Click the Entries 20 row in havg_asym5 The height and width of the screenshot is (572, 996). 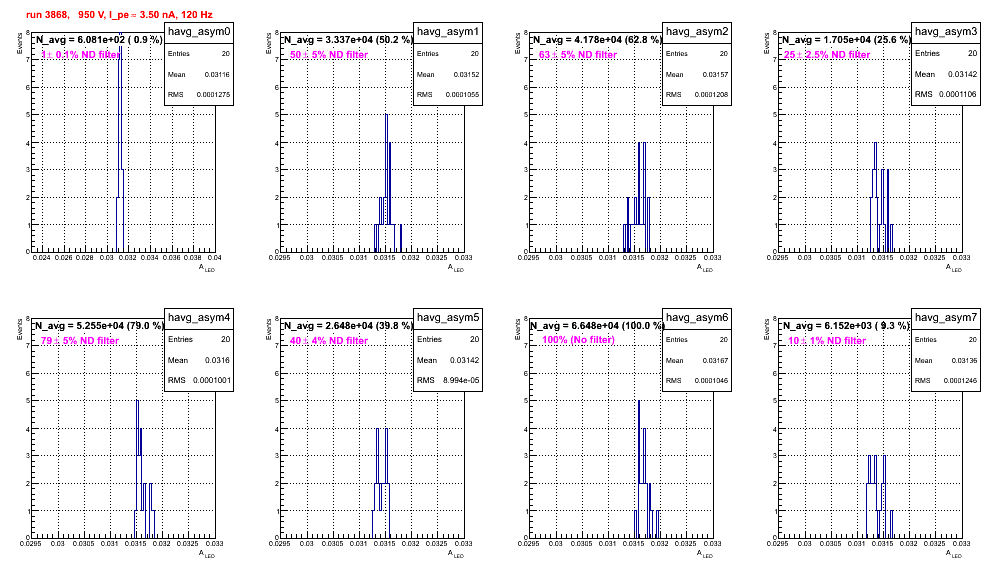tap(448, 339)
